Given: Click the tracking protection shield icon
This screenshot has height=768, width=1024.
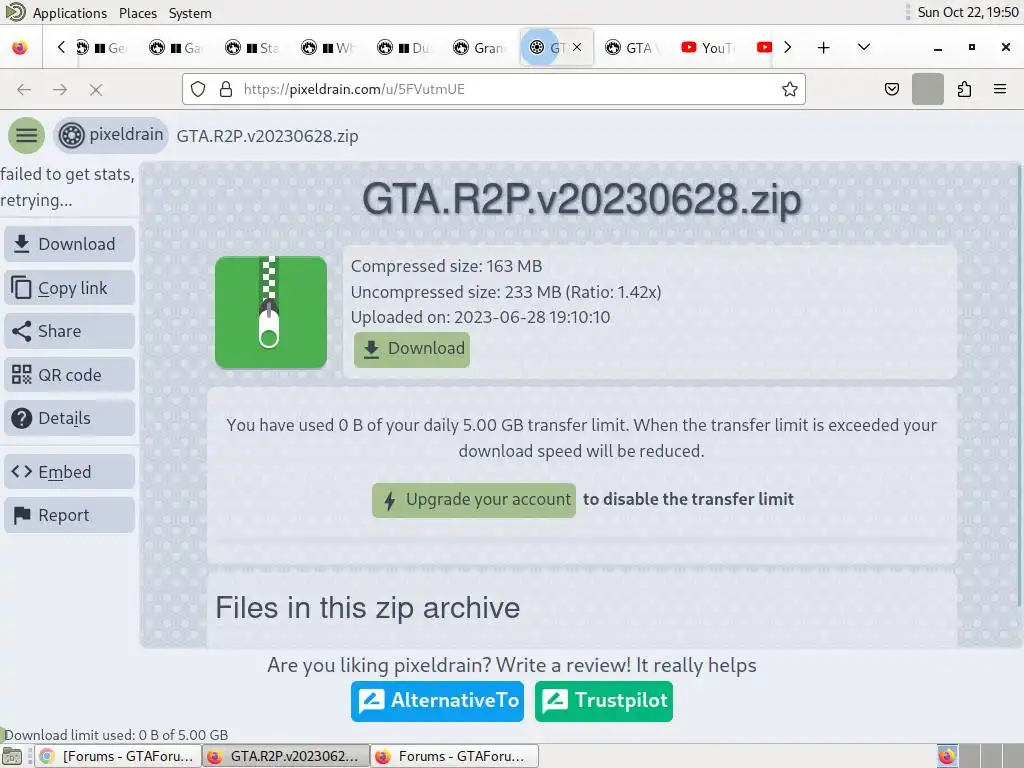Looking at the screenshot, I should [198, 89].
